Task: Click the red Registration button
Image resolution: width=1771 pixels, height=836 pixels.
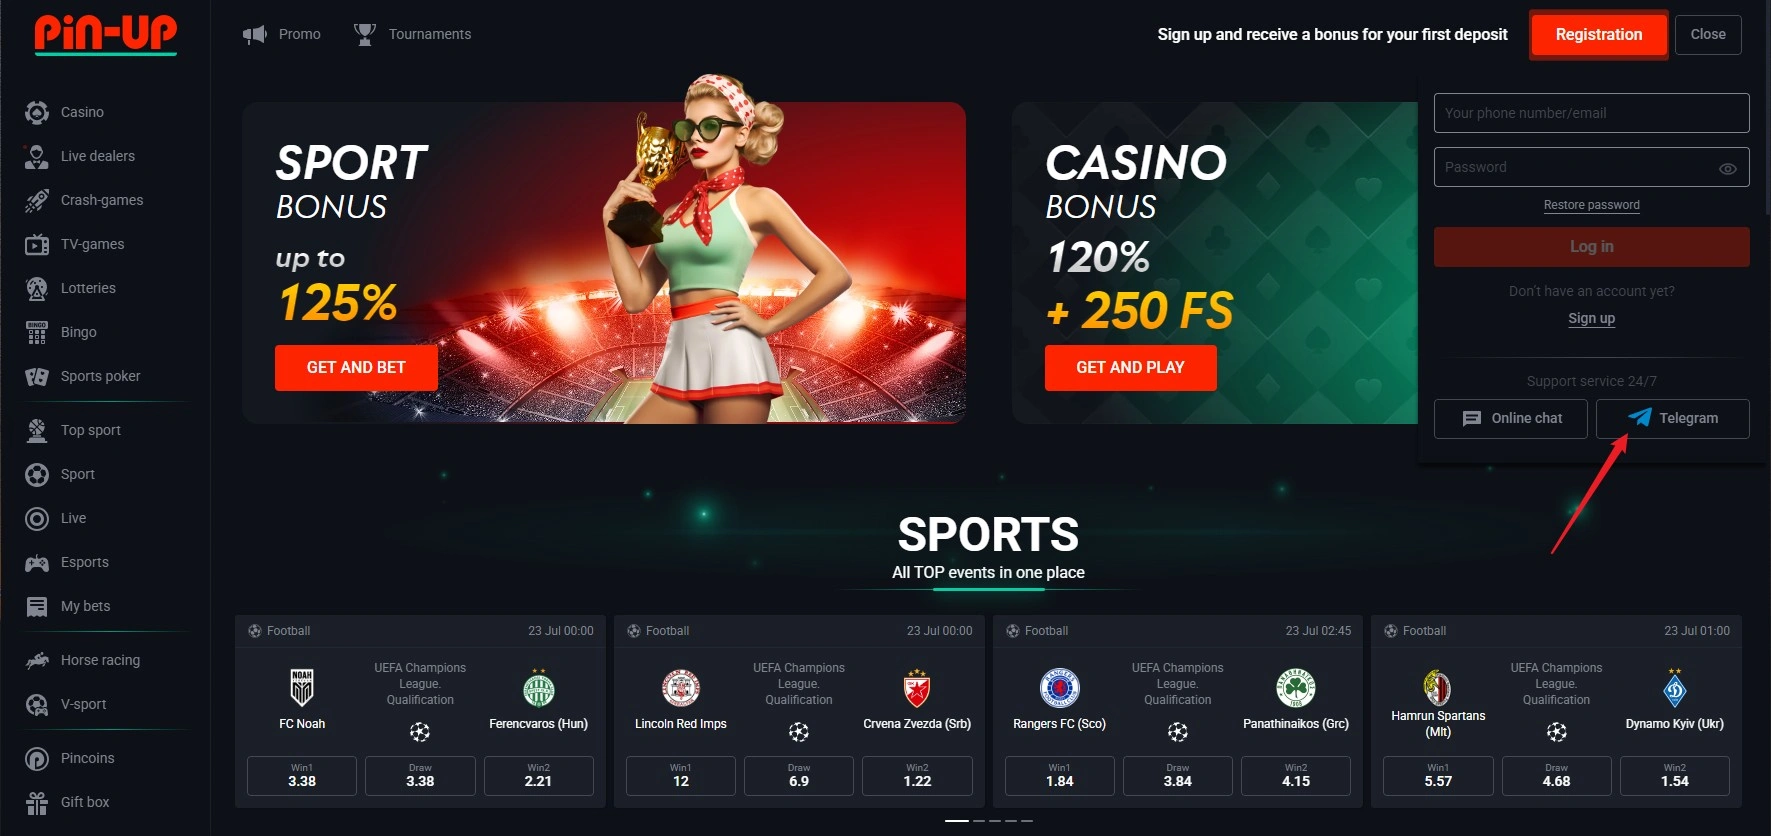Action: [1598, 34]
